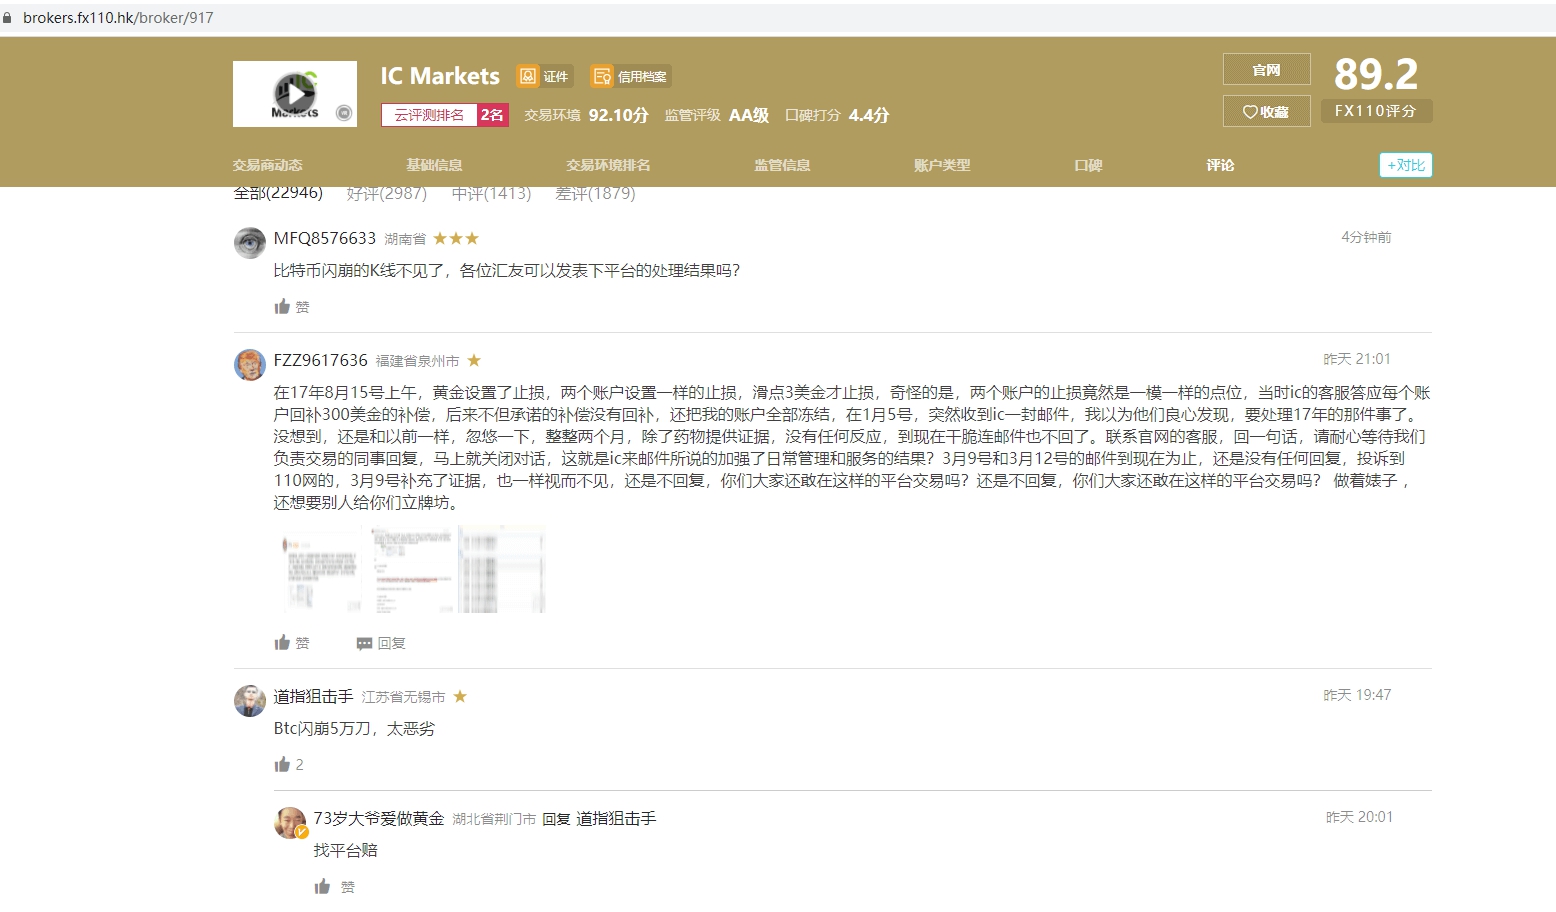Open username FZZ9617636's profile
Image resolution: width=1556 pixels, height=912 pixels.
tap(321, 360)
